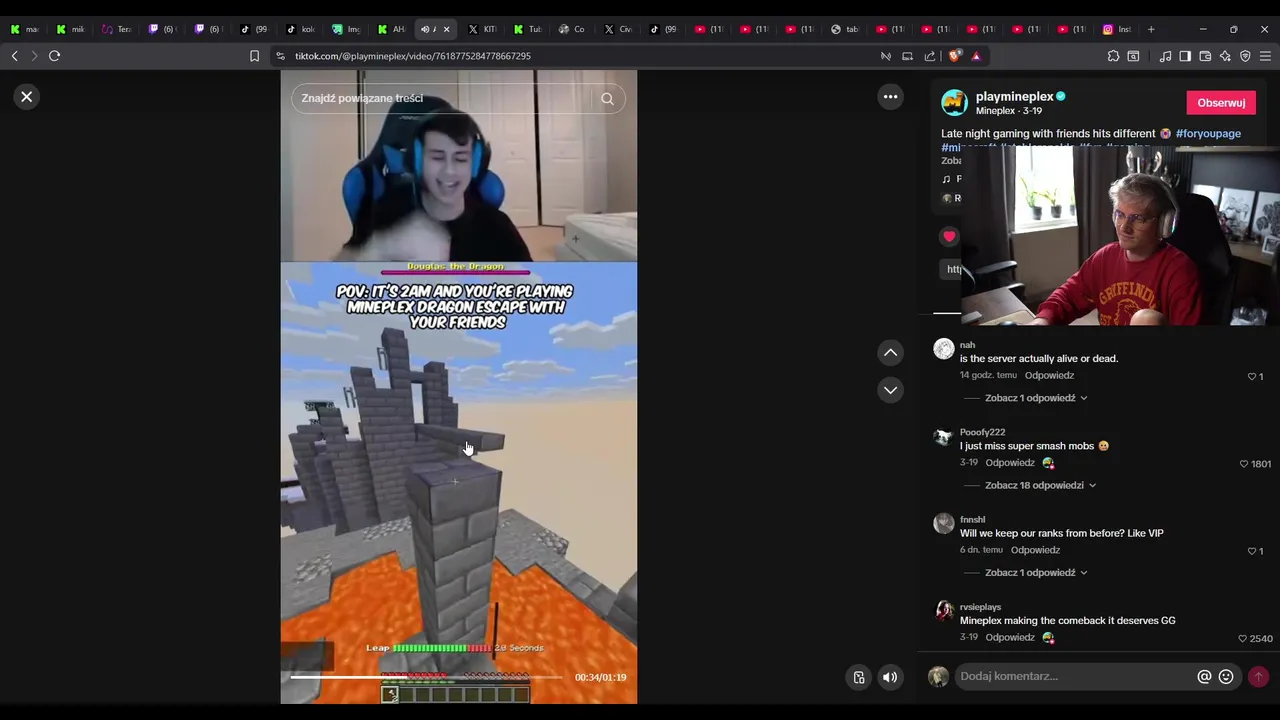Viewport: 1280px width, 720px height.
Task: Send the comment with the red arrow button
Action: coord(1258,677)
